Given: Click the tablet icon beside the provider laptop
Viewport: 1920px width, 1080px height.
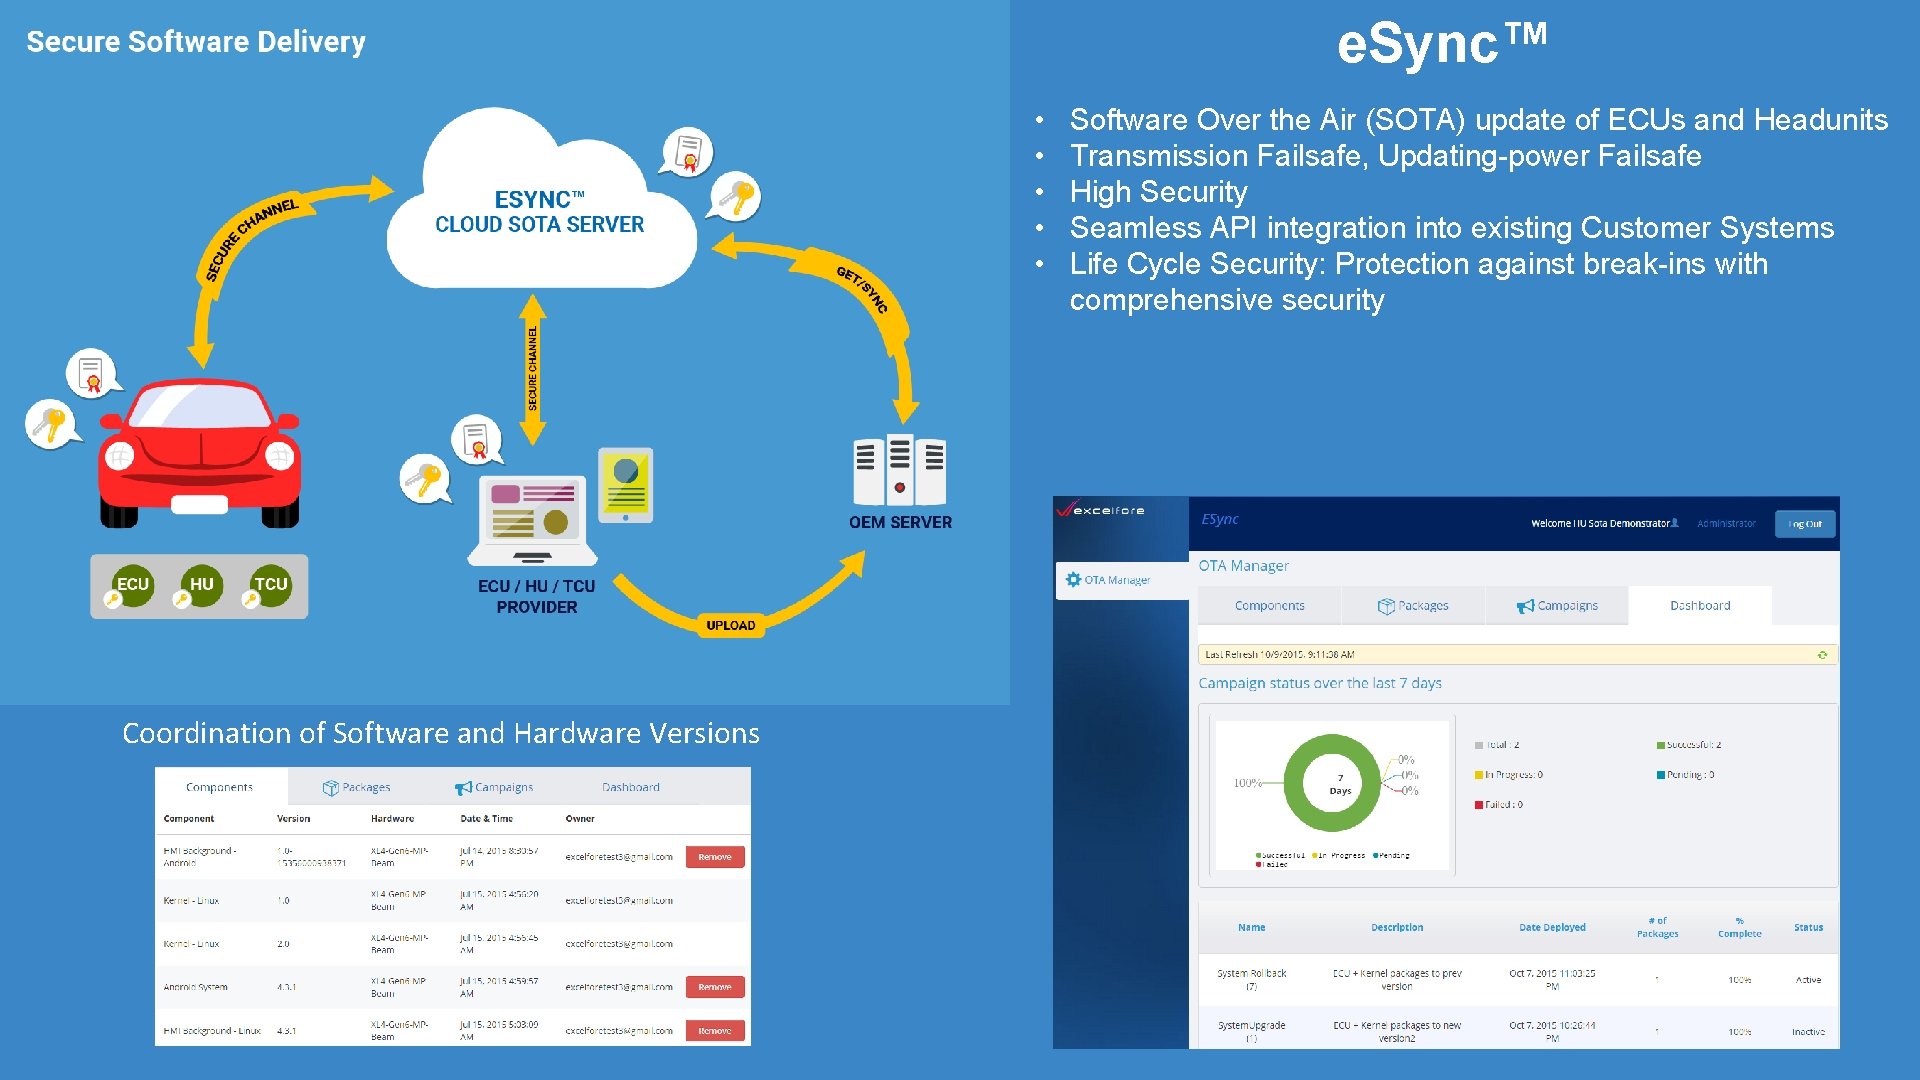Looking at the screenshot, I should [x=626, y=485].
